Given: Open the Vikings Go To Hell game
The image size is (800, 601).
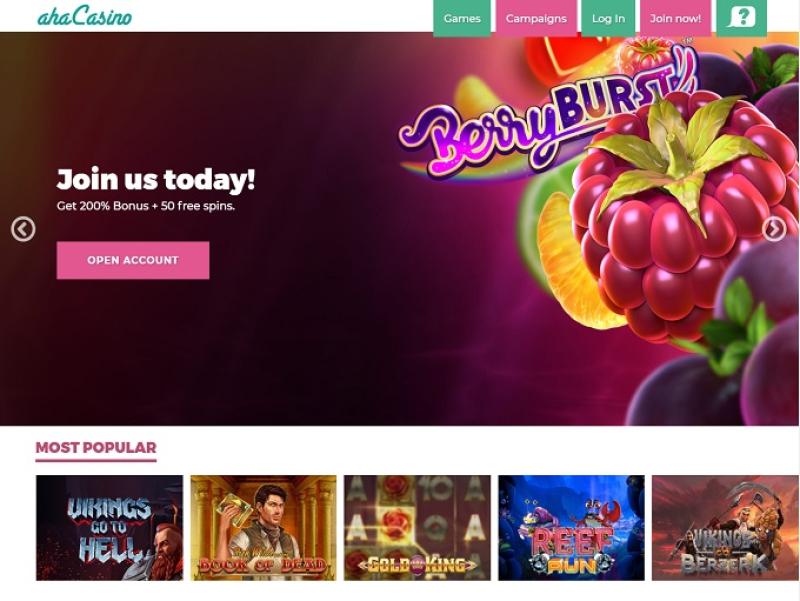Looking at the screenshot, I should coord(109,528).
